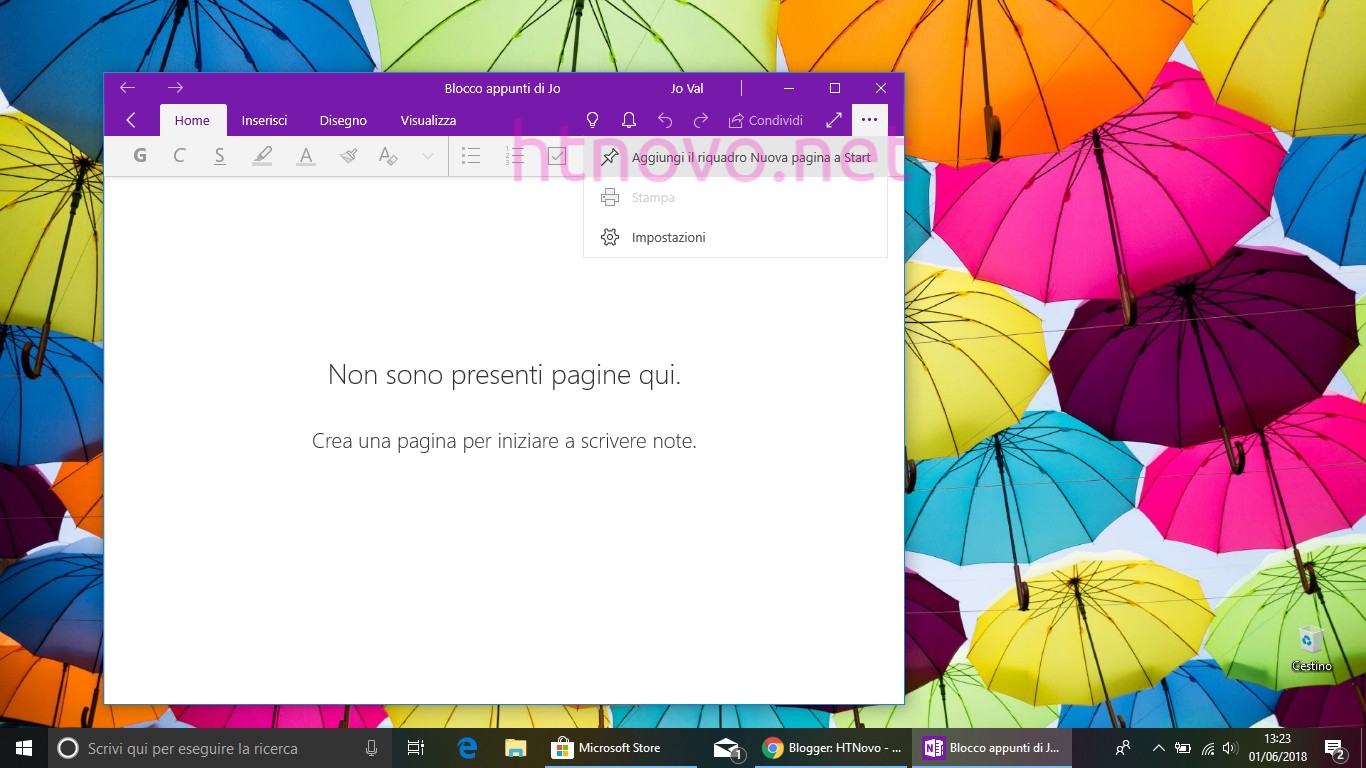Toggle the to-do checkbox tag
This screenshot has height=768, width=1366.
click(x=556, y=156)
